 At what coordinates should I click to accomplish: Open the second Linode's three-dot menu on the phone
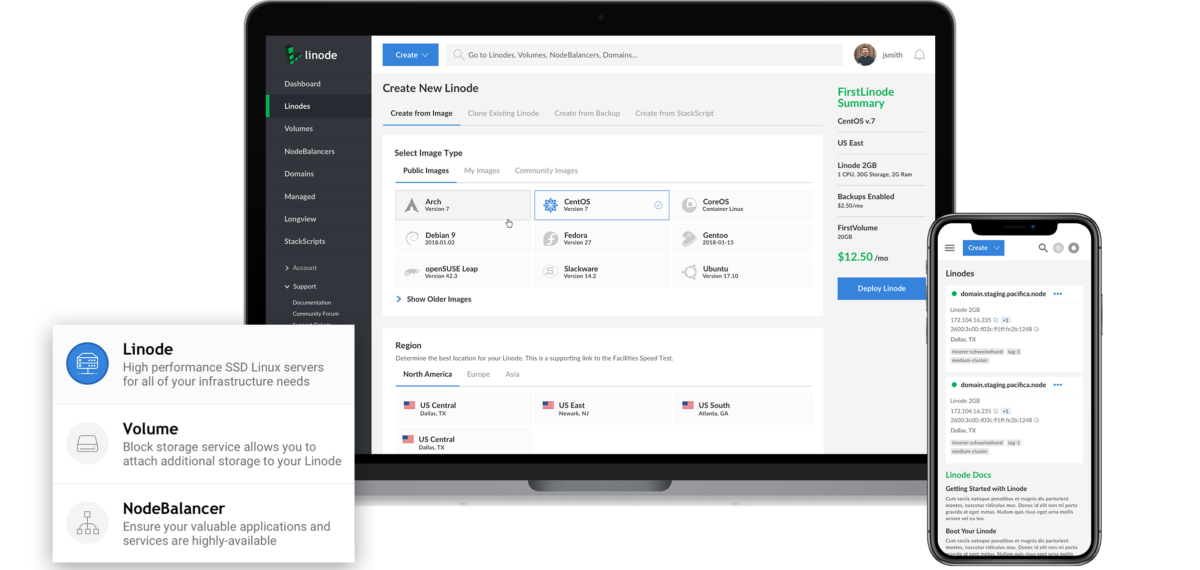coord(1058,385)
